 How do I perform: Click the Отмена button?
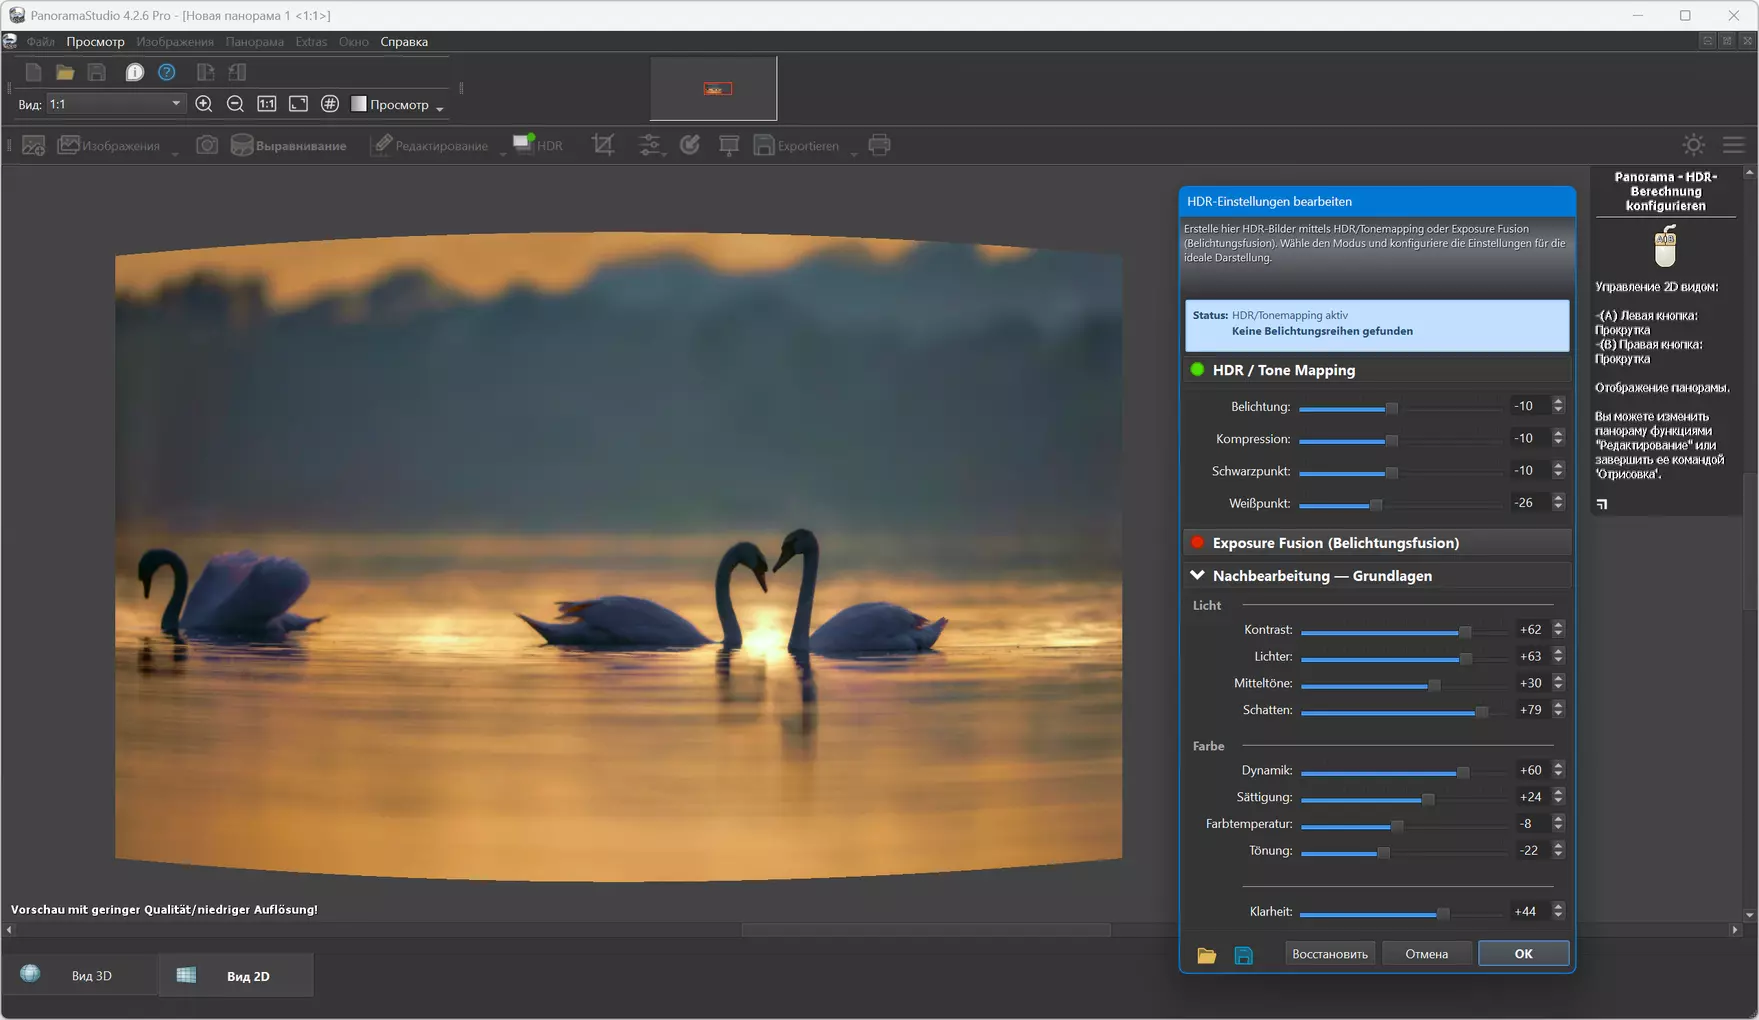pos(1427,954)
